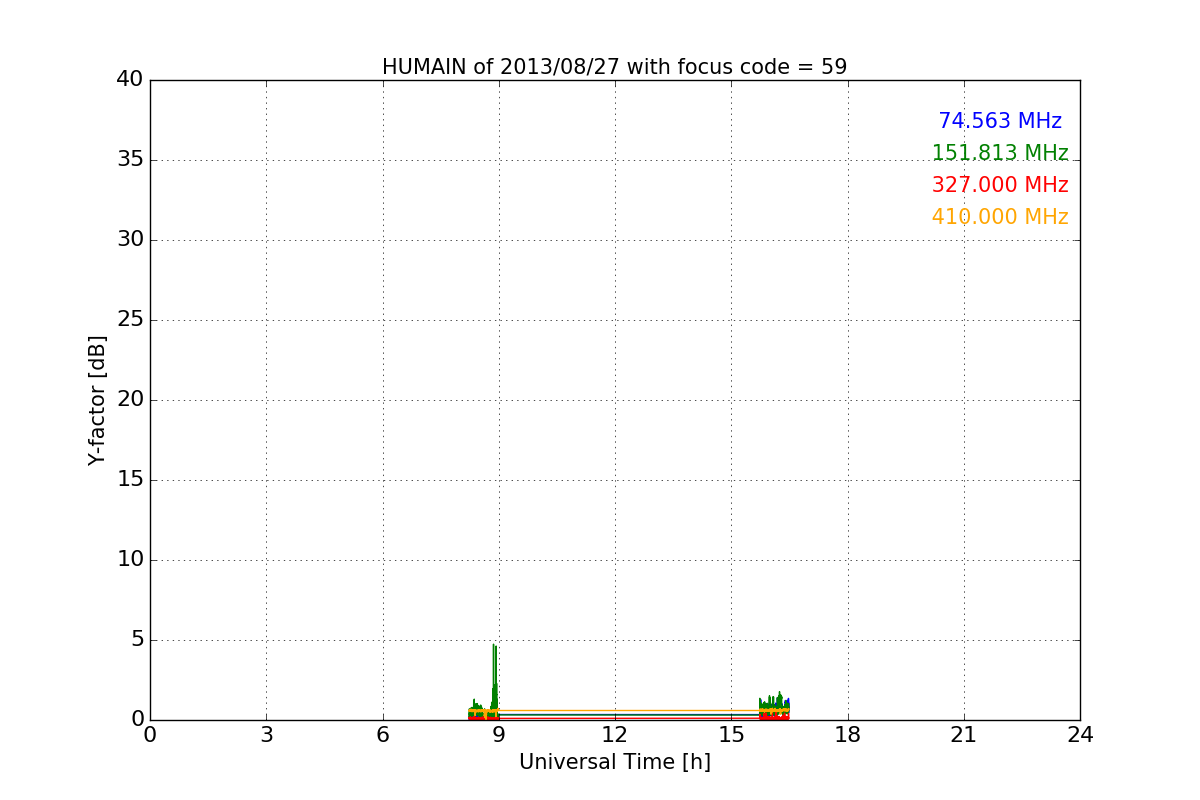Click x-axis tick label '21'
The width and height of the screenshot is (1200, 800).
pyautogui.click(x=964, y=735)
